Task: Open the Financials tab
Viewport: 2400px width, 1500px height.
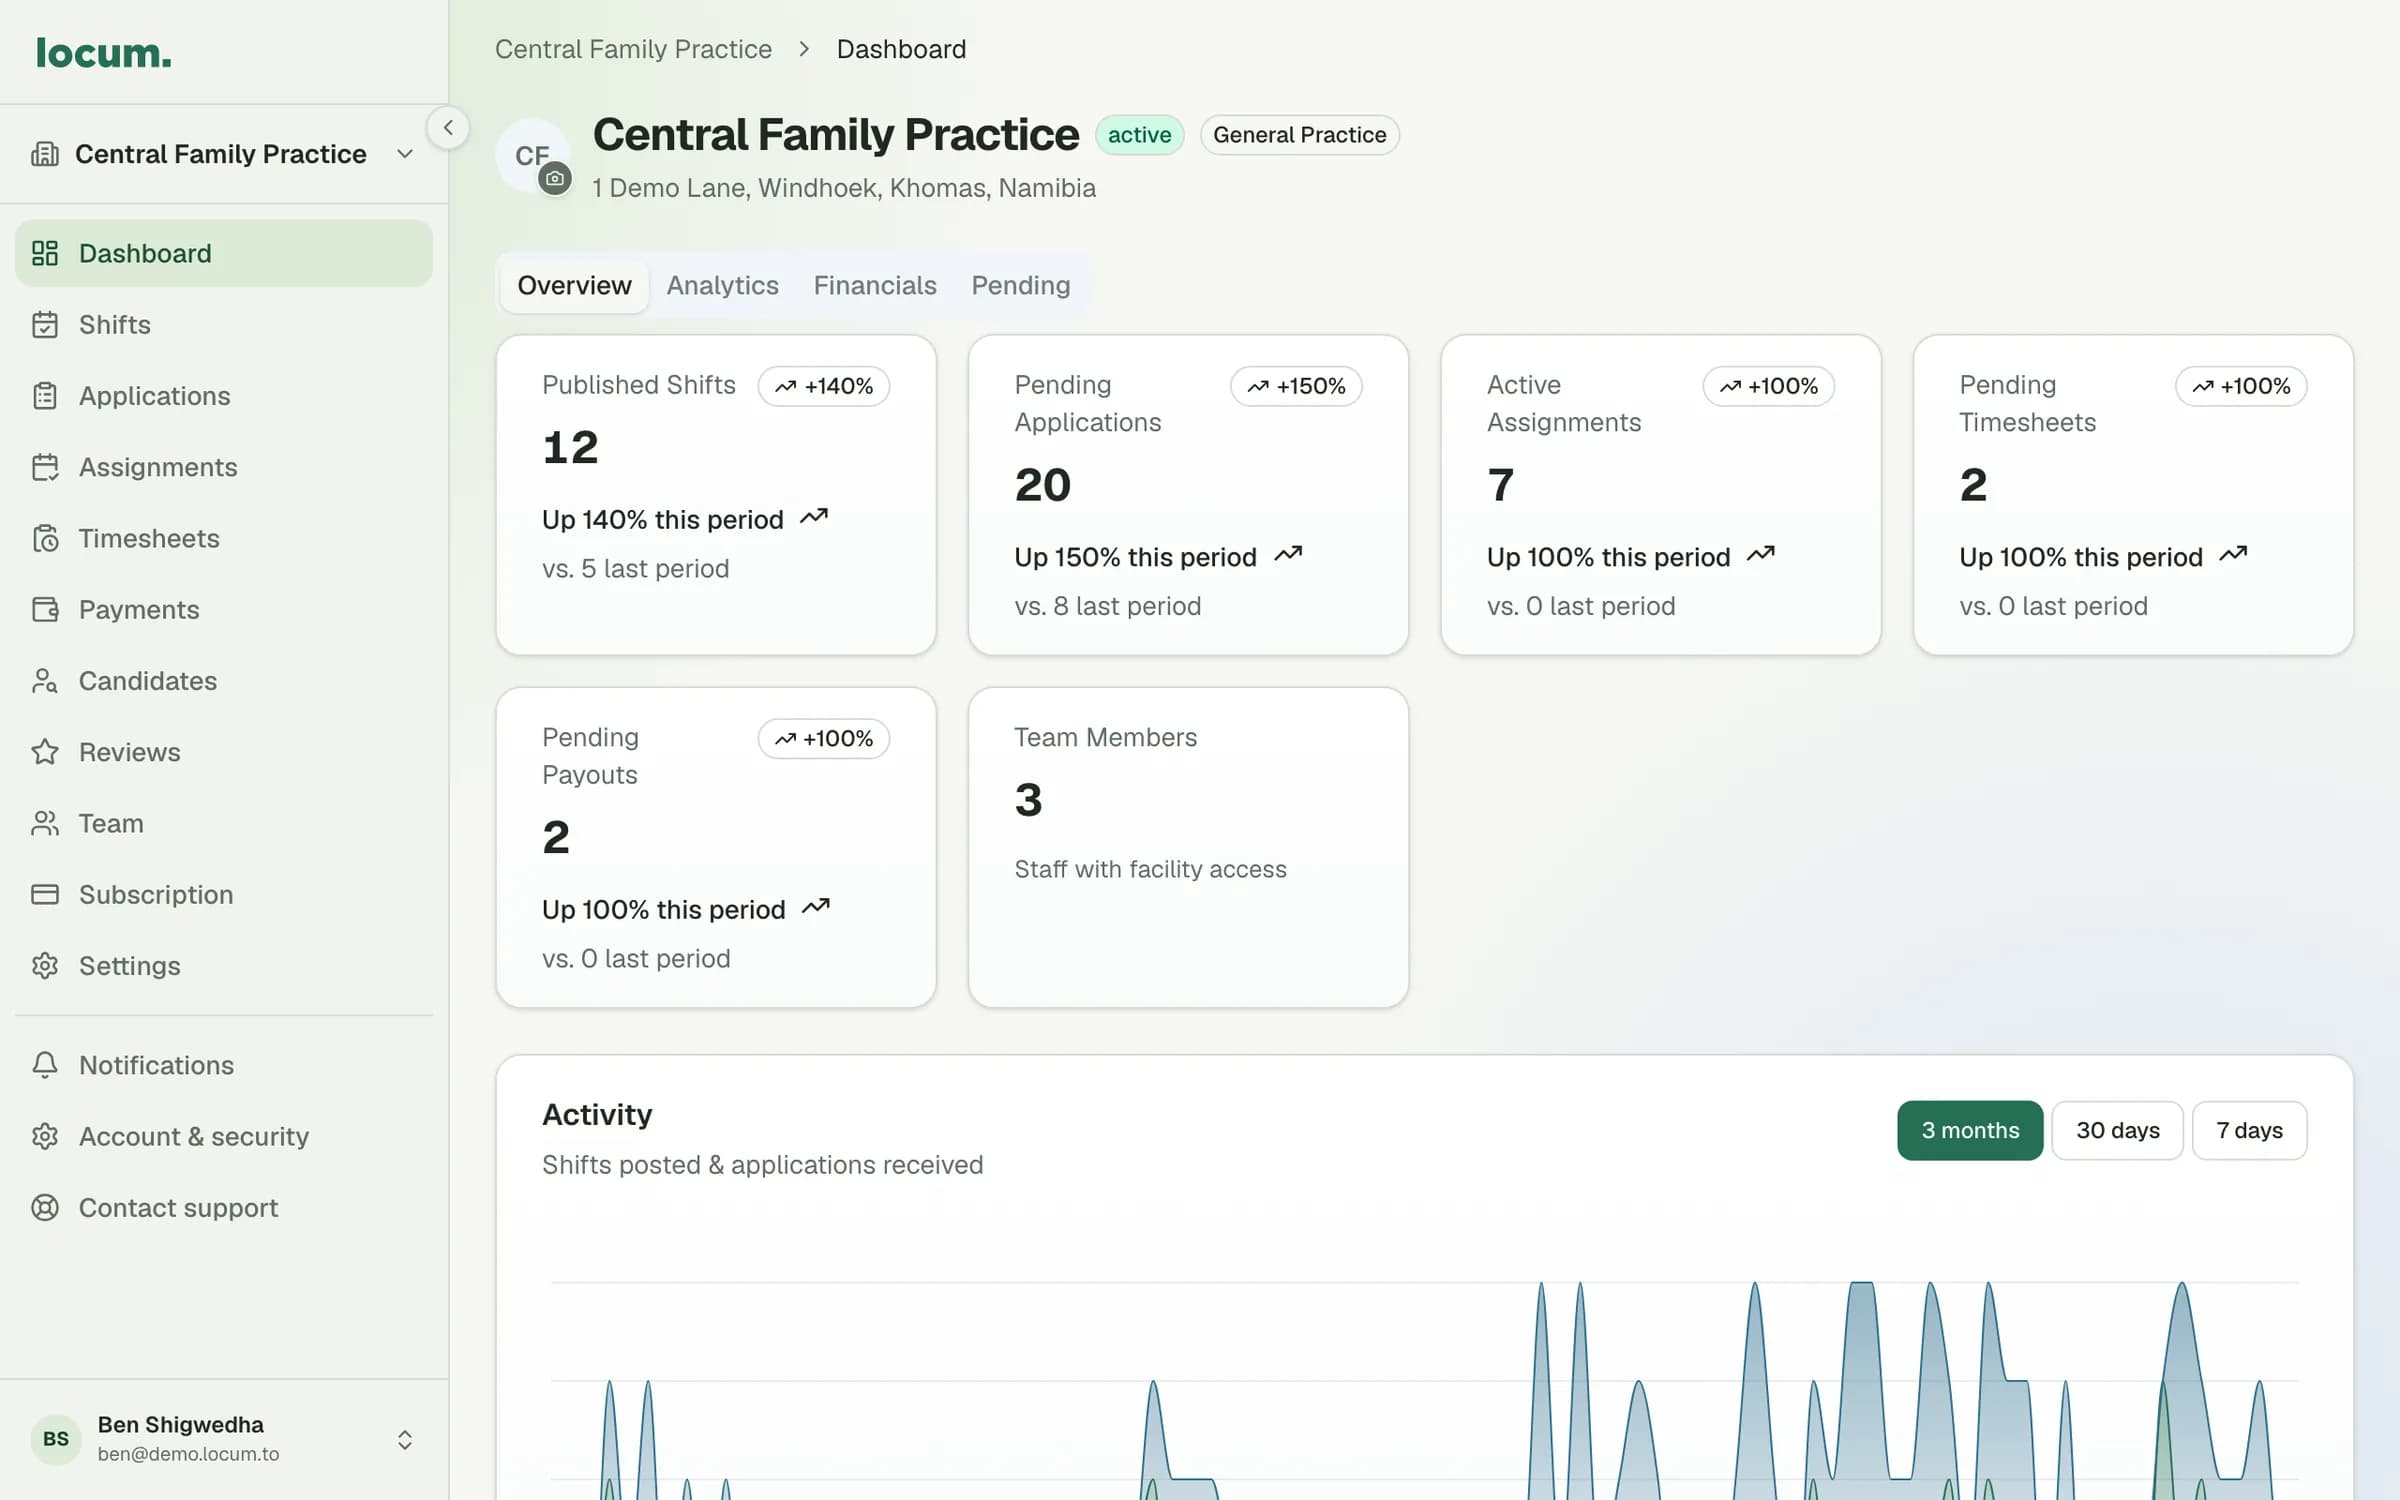Action: [875, 286]
